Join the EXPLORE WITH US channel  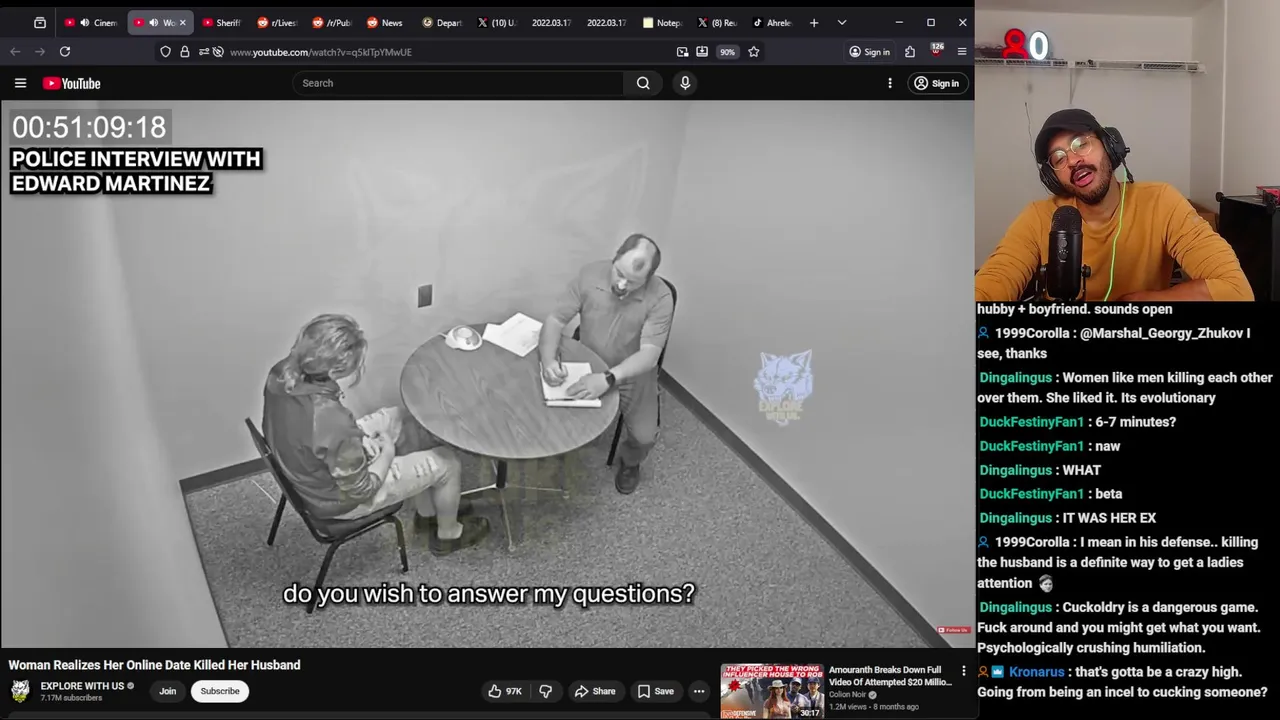(x=168, y=691)
